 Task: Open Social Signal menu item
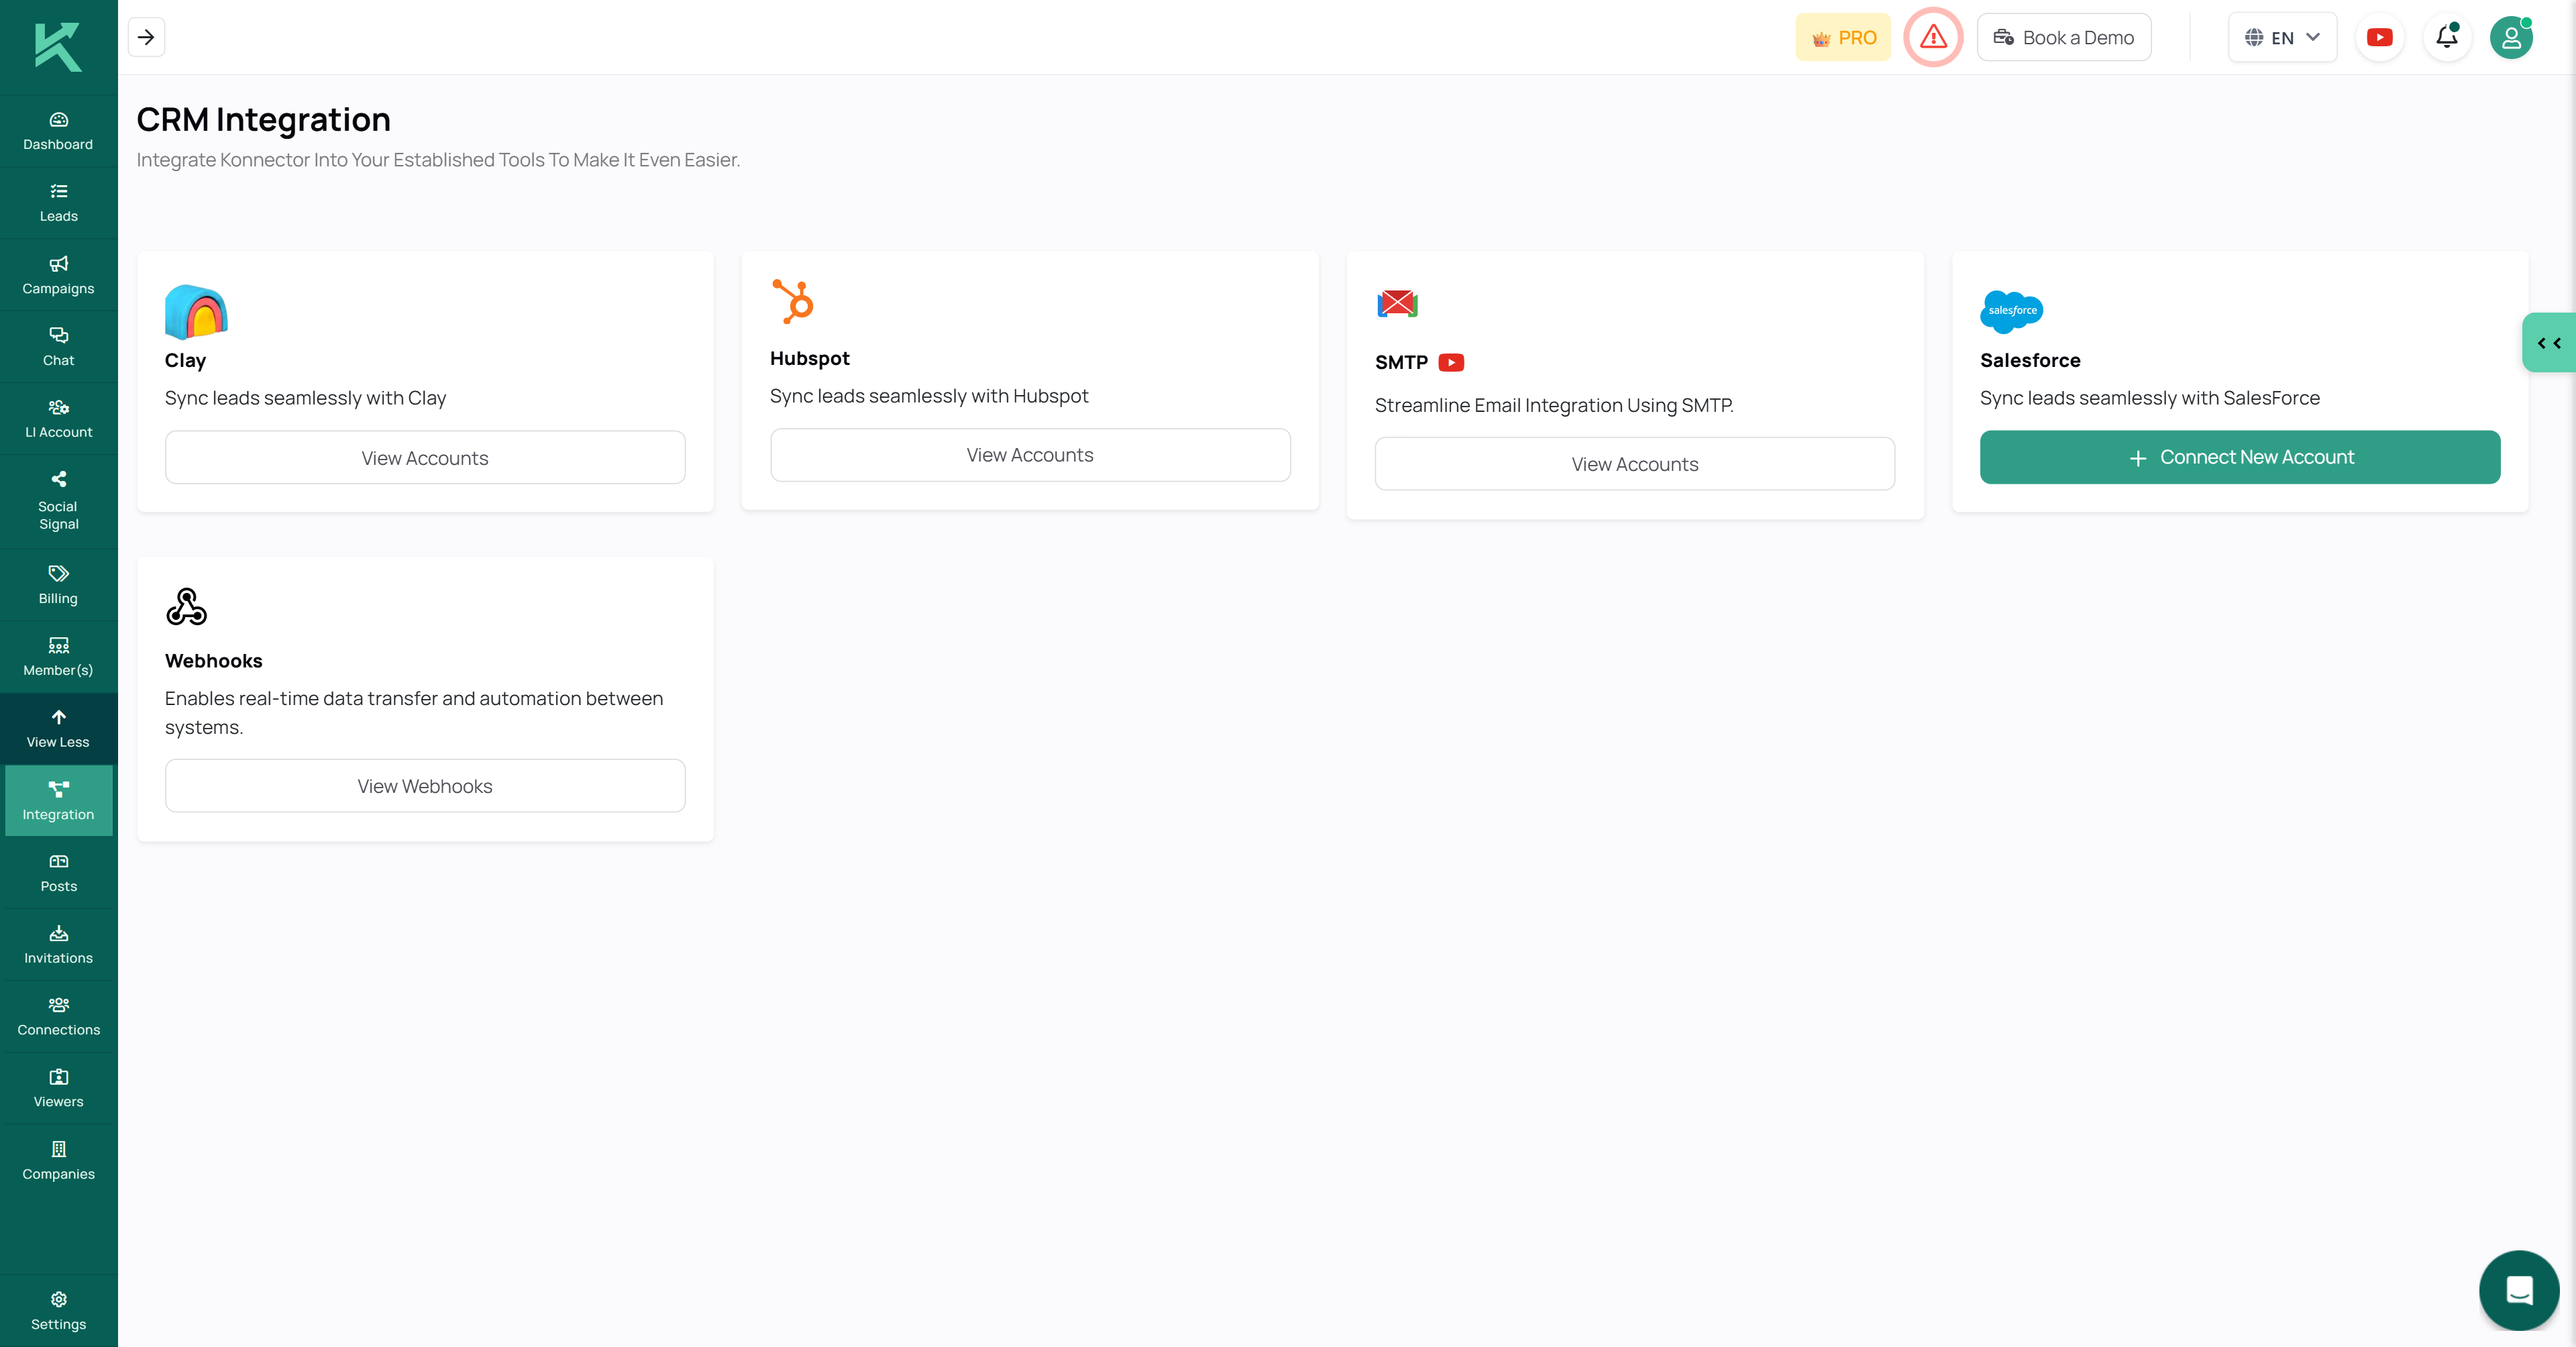coord(58,501)
